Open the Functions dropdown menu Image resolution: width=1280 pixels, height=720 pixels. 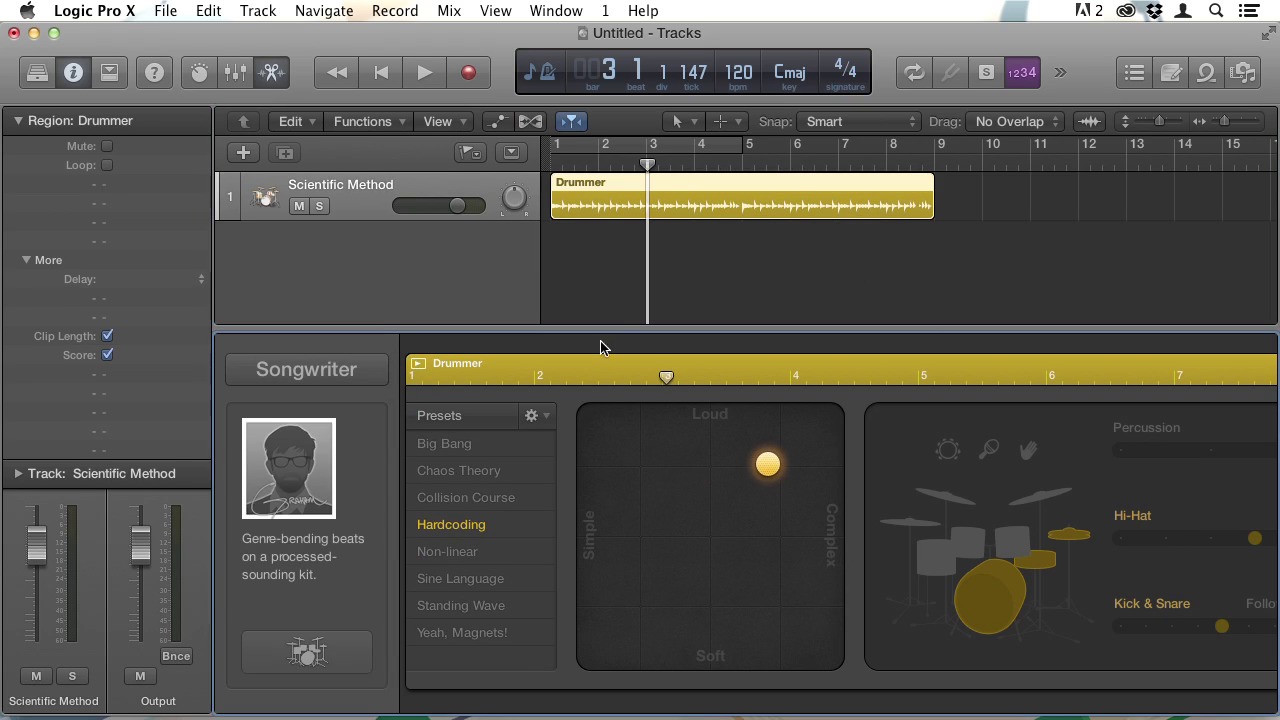[x=369, y=121]
